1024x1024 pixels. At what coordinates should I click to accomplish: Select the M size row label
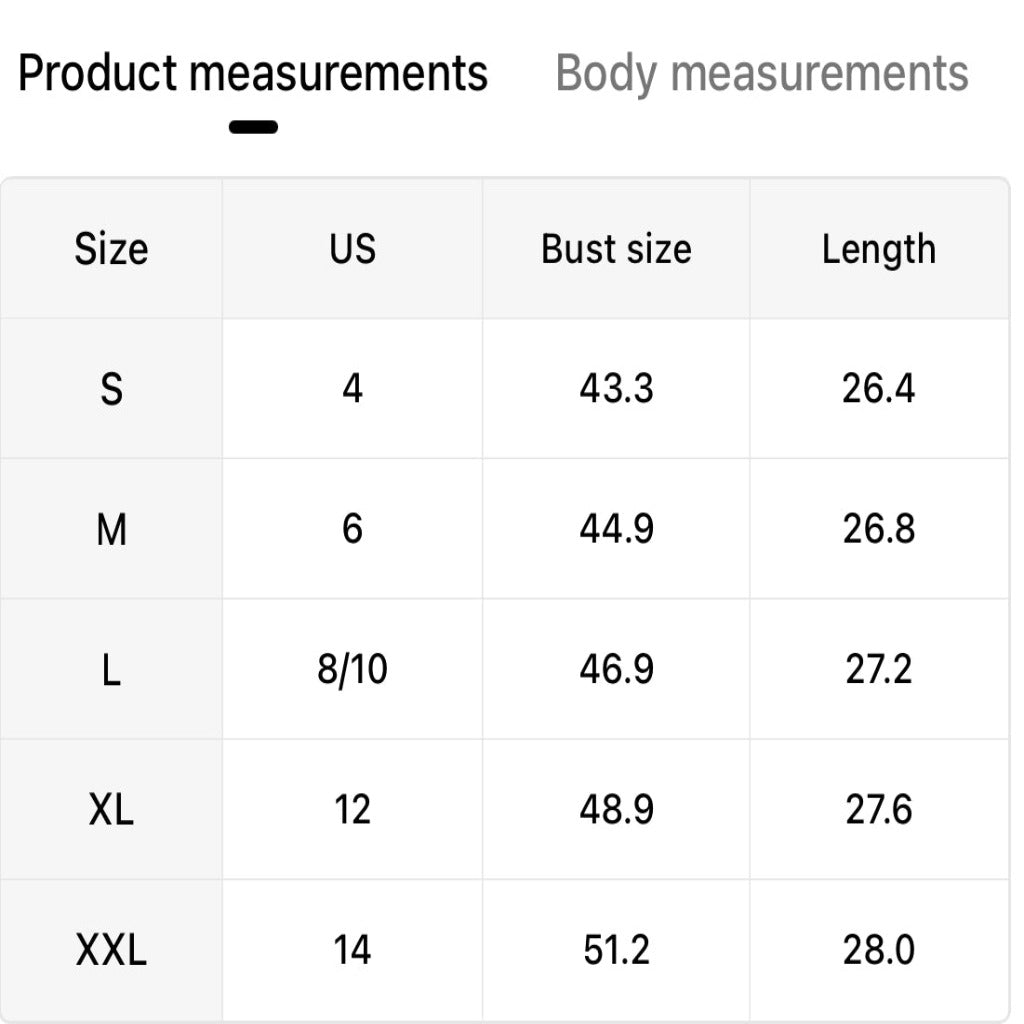[111, 530]
